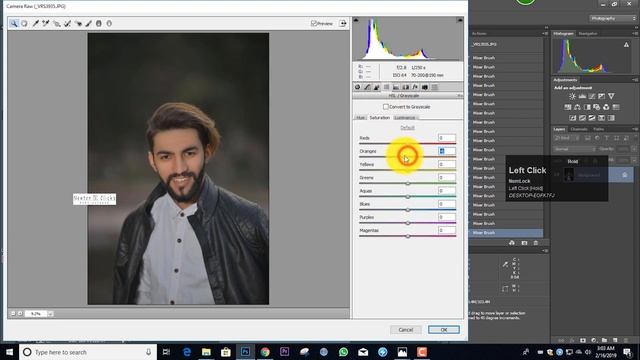Open the zoom level dropdown
This screenshot has height=360, width=640.
50,313
